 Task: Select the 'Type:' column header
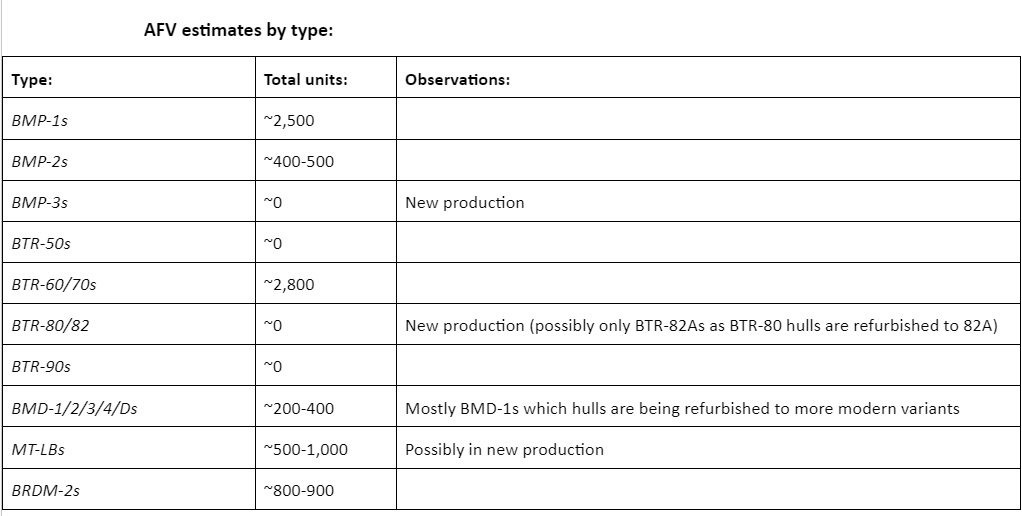(x=32, y=80)
